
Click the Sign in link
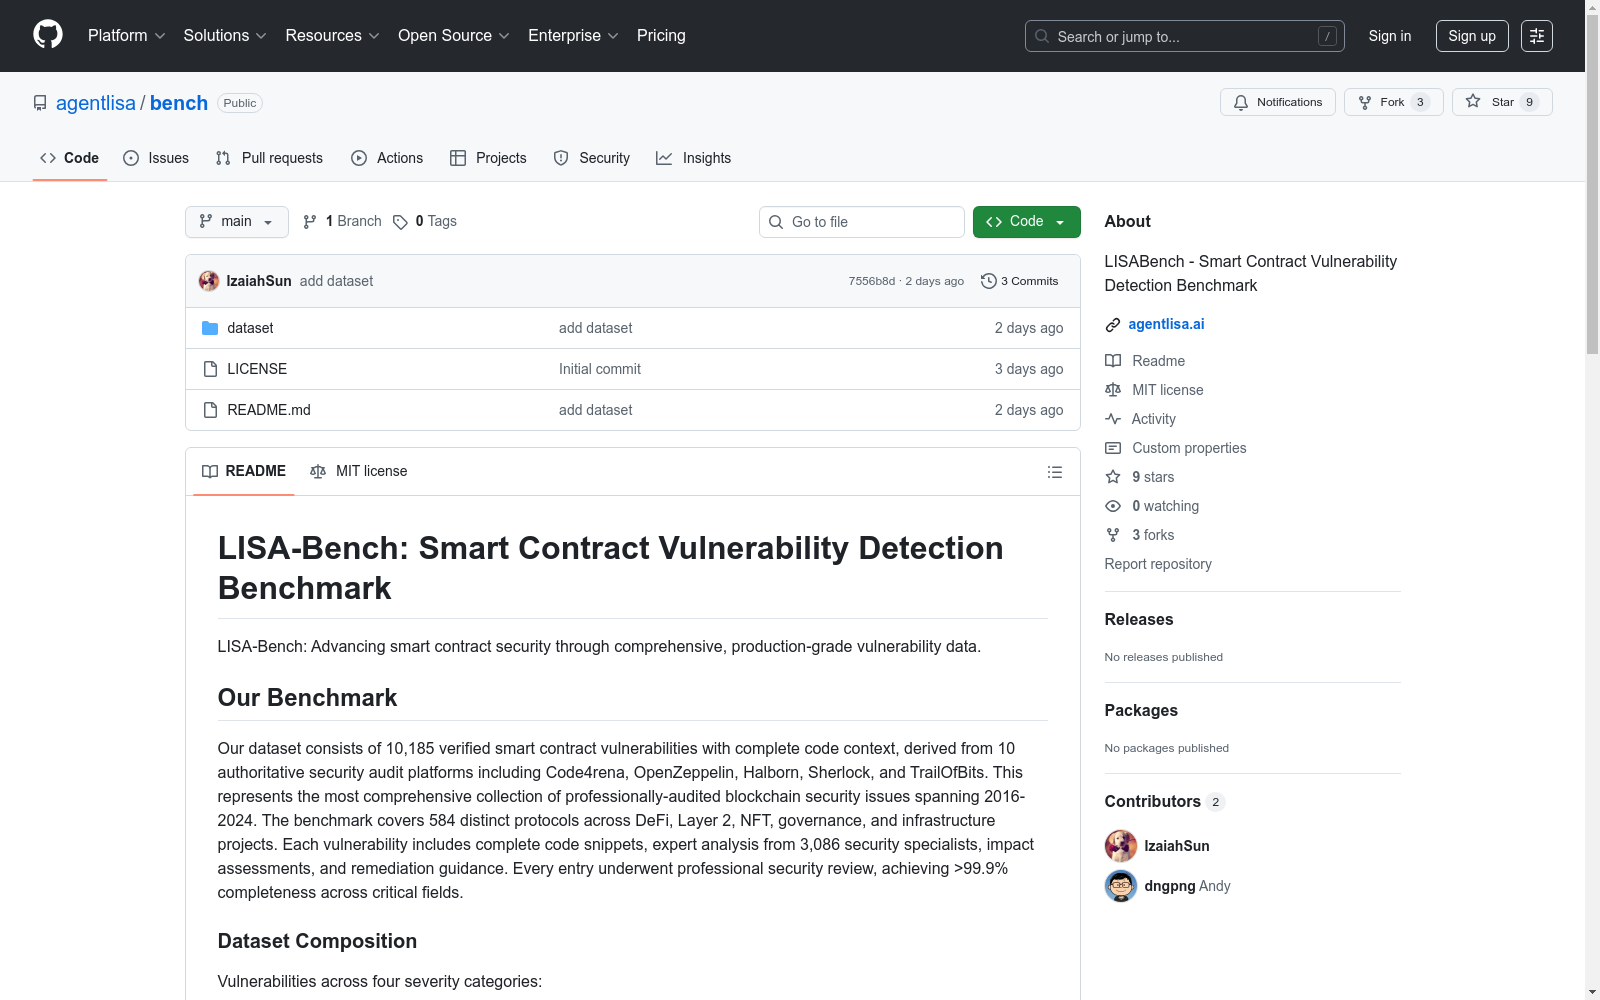pos(1390,36)
